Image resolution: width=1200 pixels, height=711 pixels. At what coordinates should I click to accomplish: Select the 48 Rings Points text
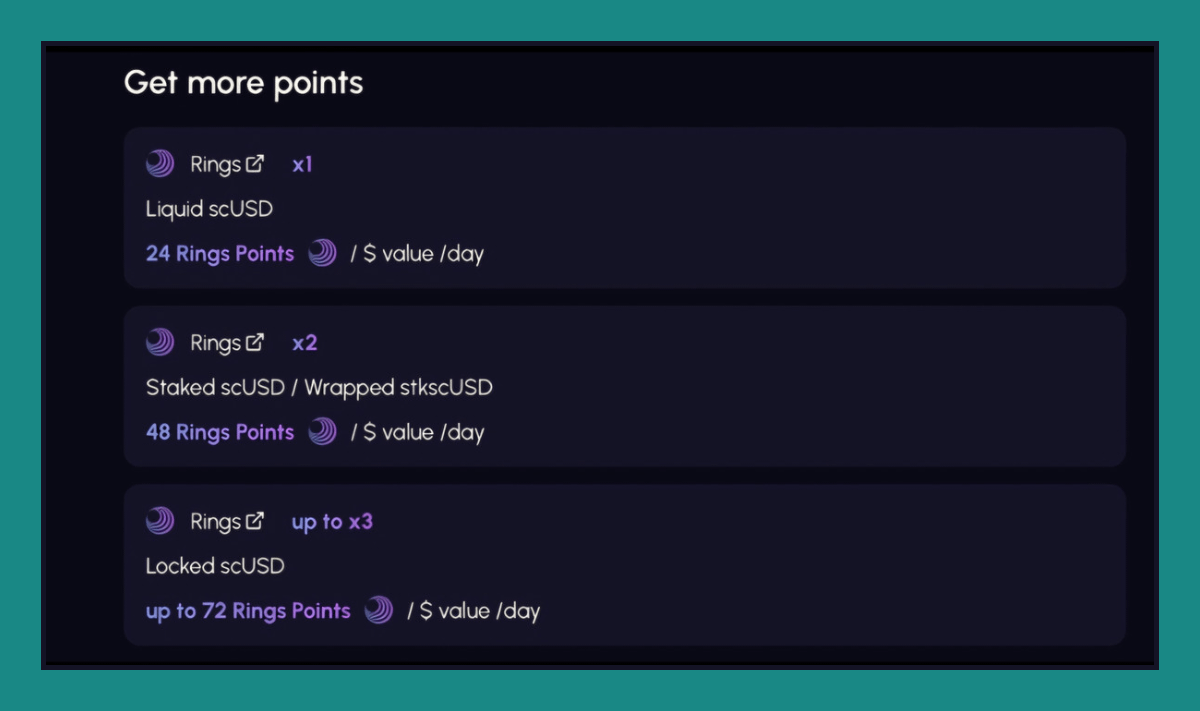pos(220,432)
